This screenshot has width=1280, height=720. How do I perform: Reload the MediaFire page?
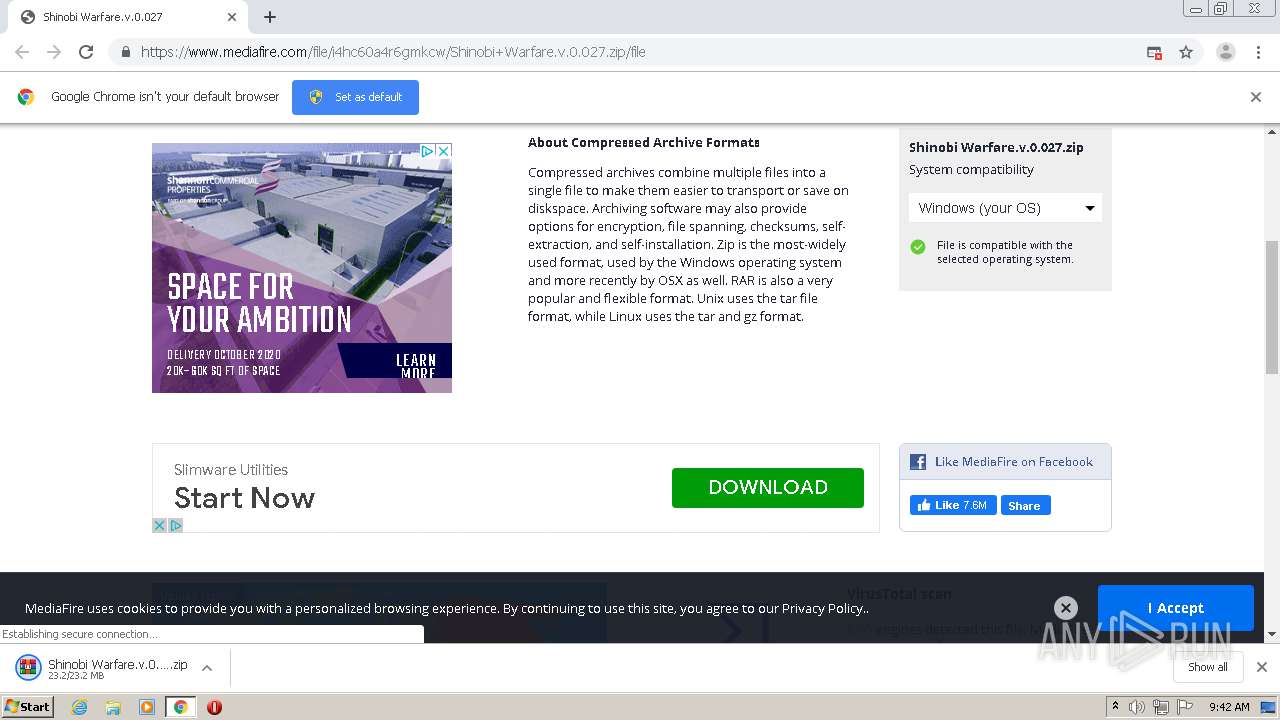86,52
